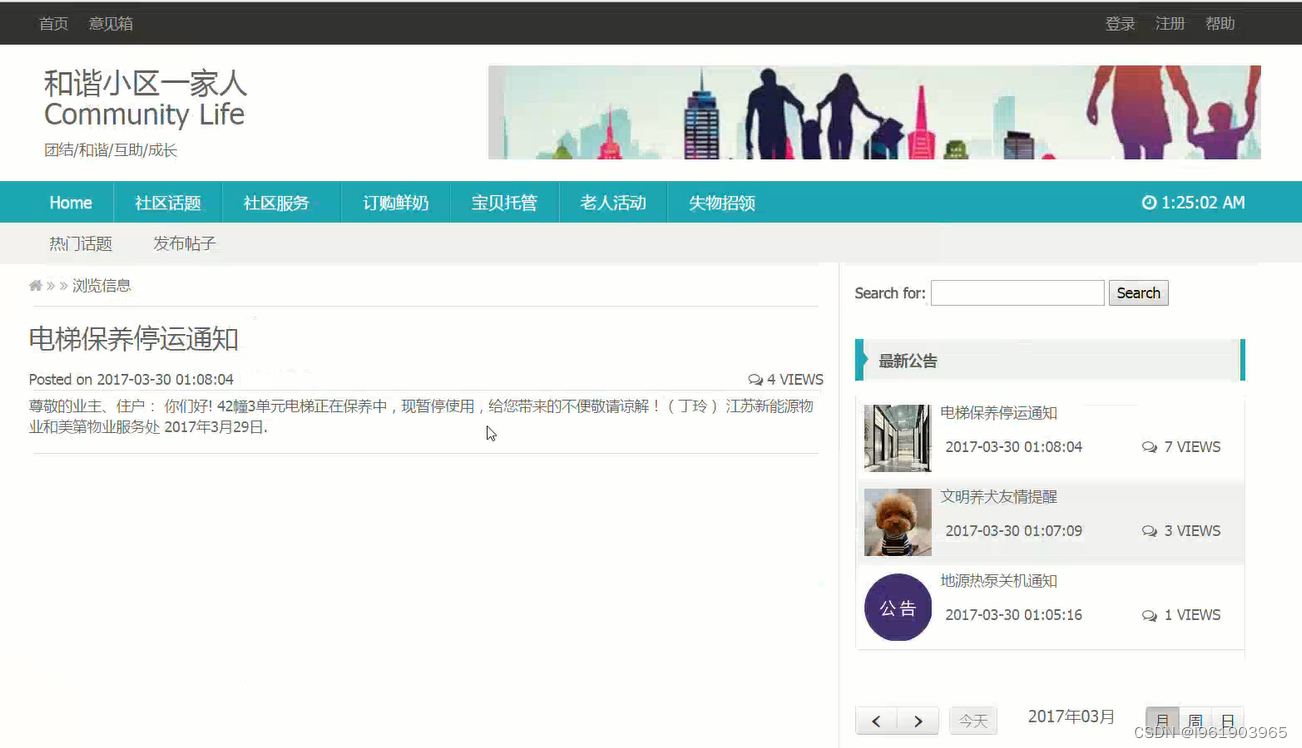Go to previous month with left arrow
The width and height of the screenshot is (1302, 748).
(876, 721)
